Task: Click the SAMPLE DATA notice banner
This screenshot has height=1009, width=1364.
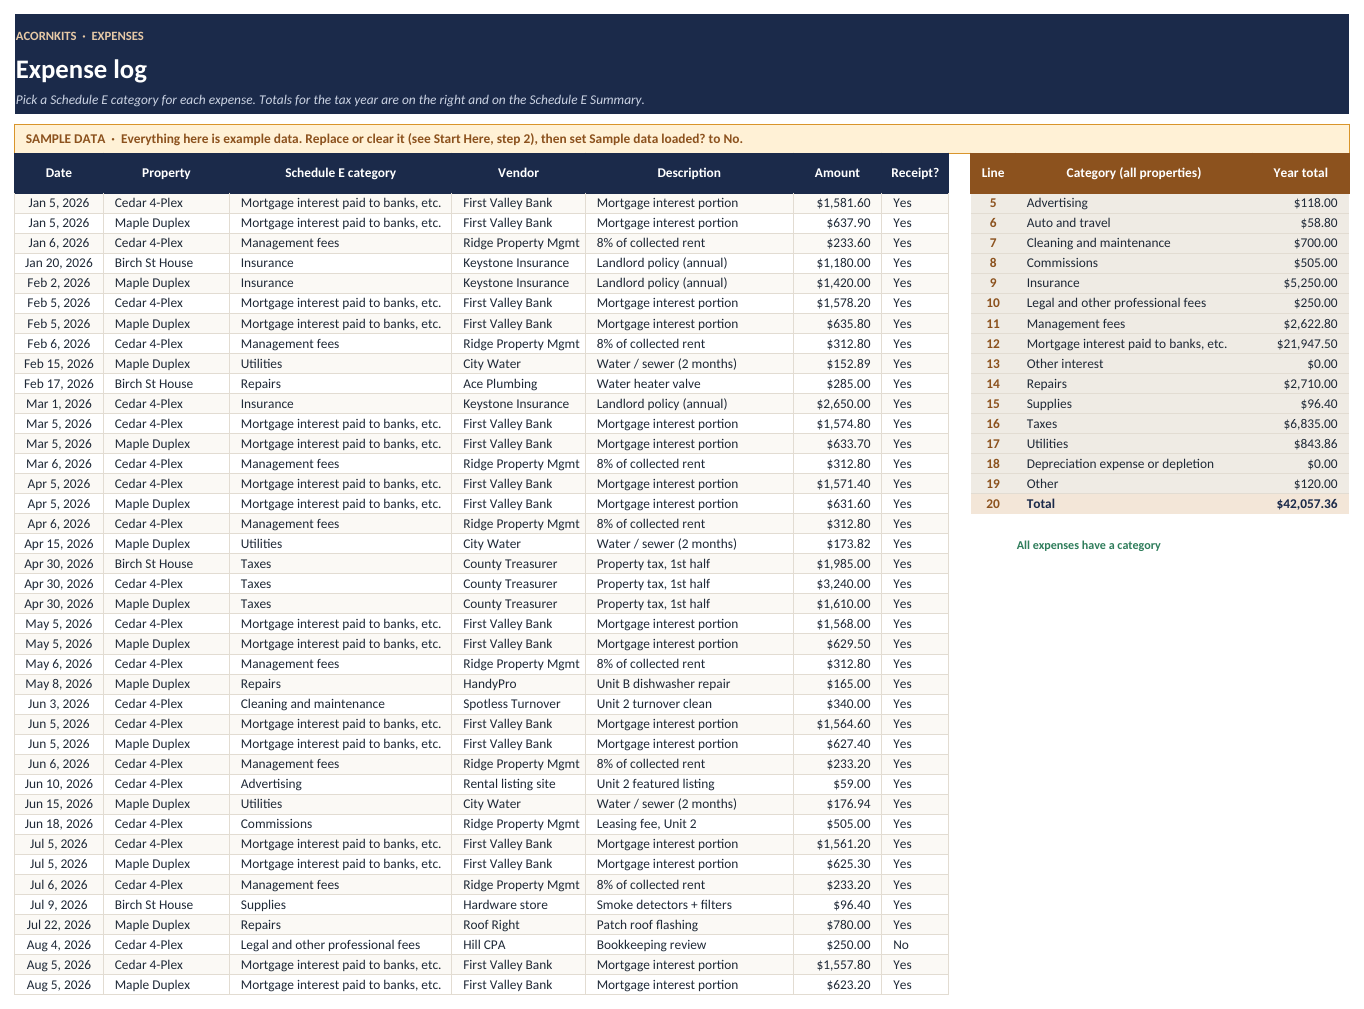Action: pos(681,139)
